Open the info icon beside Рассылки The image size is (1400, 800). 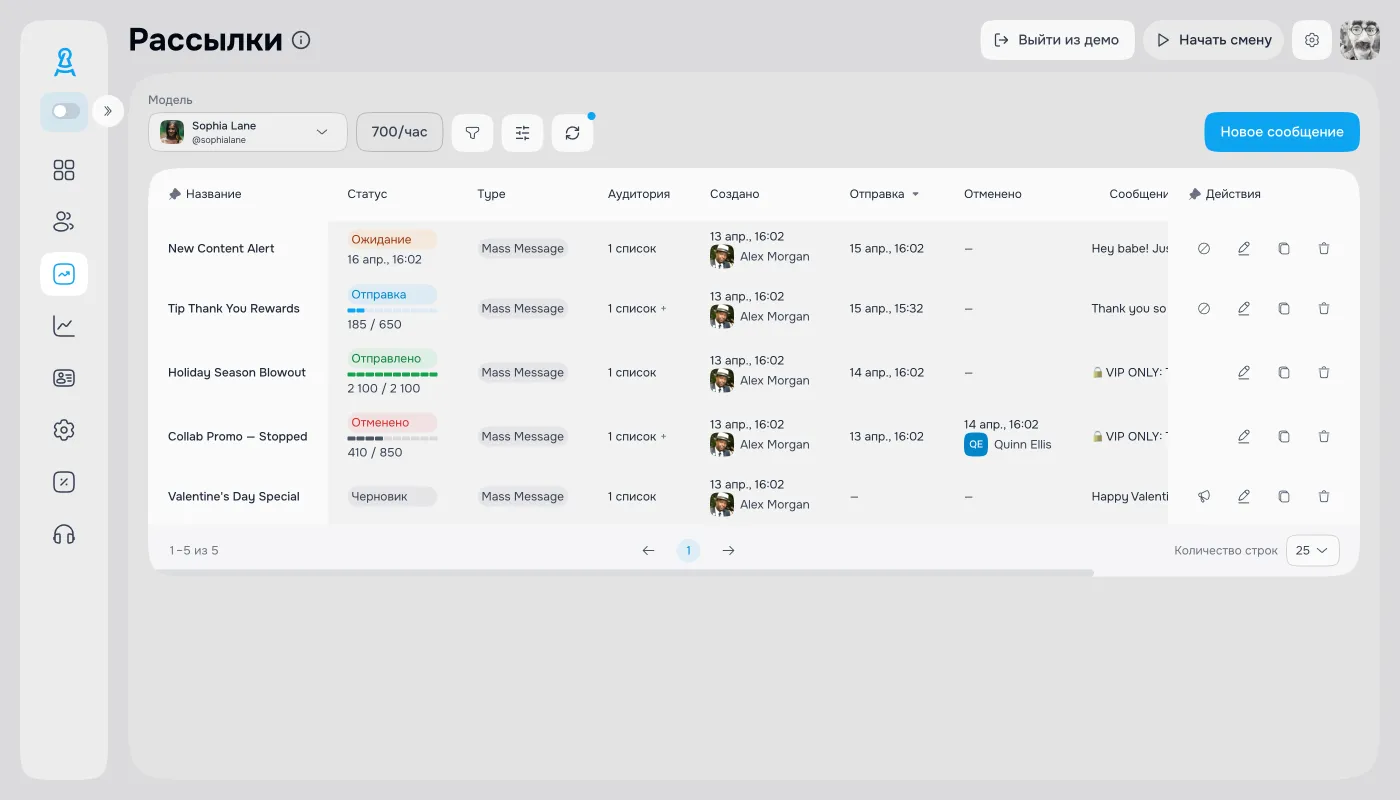coord(301,40)
